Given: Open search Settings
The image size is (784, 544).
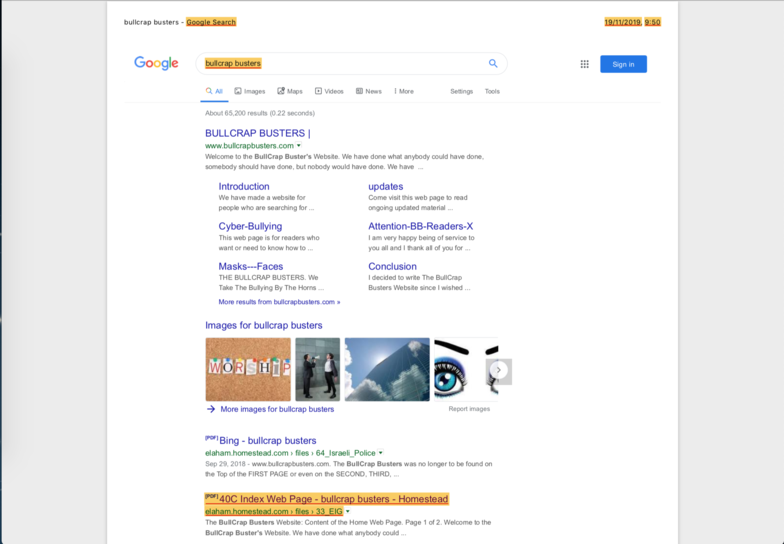Looking at the screenshot, I should 462,92.
